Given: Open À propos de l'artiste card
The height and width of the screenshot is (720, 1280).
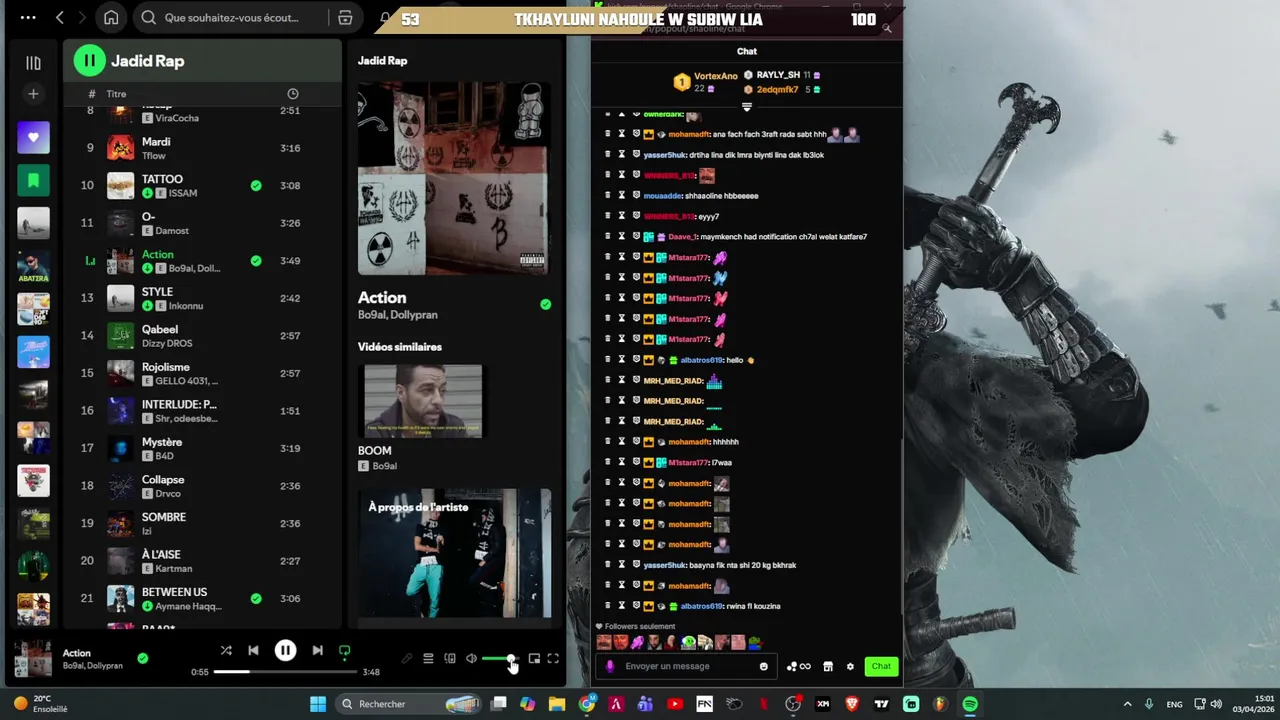Looking at the screenshot, I should click(454, 553).
